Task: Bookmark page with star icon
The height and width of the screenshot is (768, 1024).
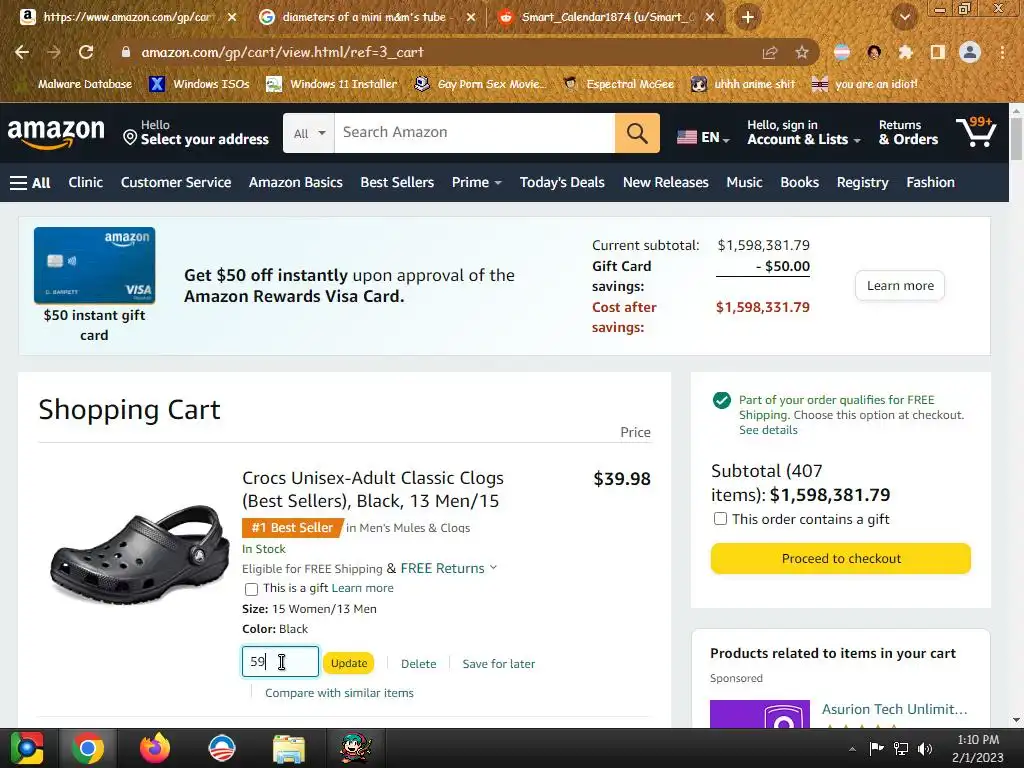Action: click(802, 52)
